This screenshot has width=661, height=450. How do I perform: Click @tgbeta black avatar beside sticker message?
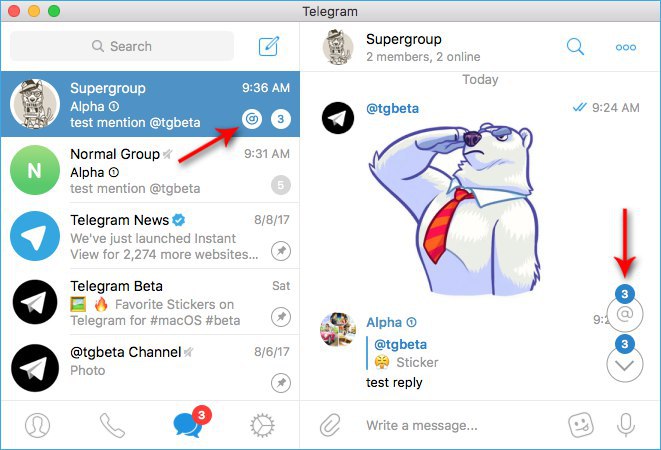click(x=338, y=118)
